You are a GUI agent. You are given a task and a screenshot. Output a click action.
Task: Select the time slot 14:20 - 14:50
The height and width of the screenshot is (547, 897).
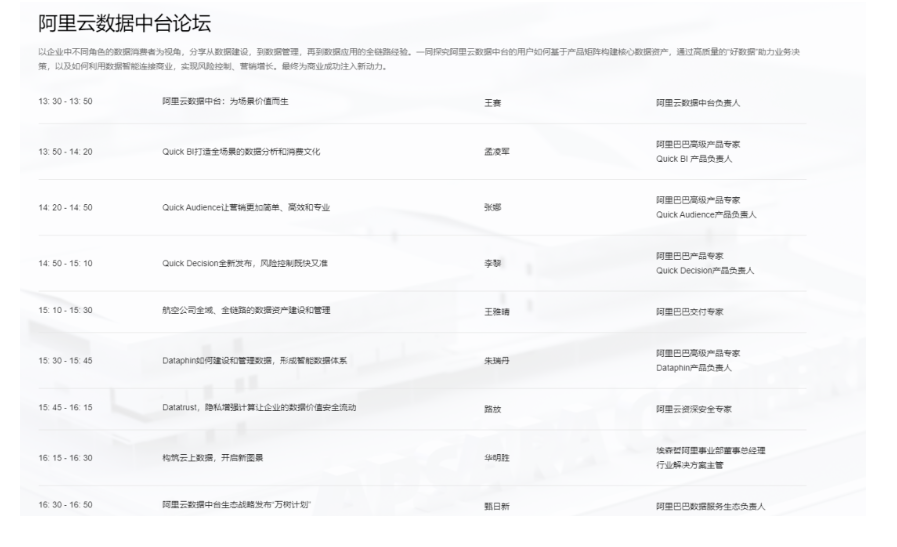pyautogui.click(x=65, y=208)
